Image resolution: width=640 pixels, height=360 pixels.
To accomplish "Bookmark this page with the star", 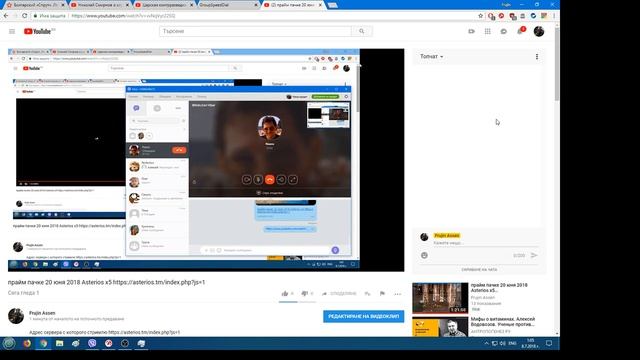I will pos(480,16).
